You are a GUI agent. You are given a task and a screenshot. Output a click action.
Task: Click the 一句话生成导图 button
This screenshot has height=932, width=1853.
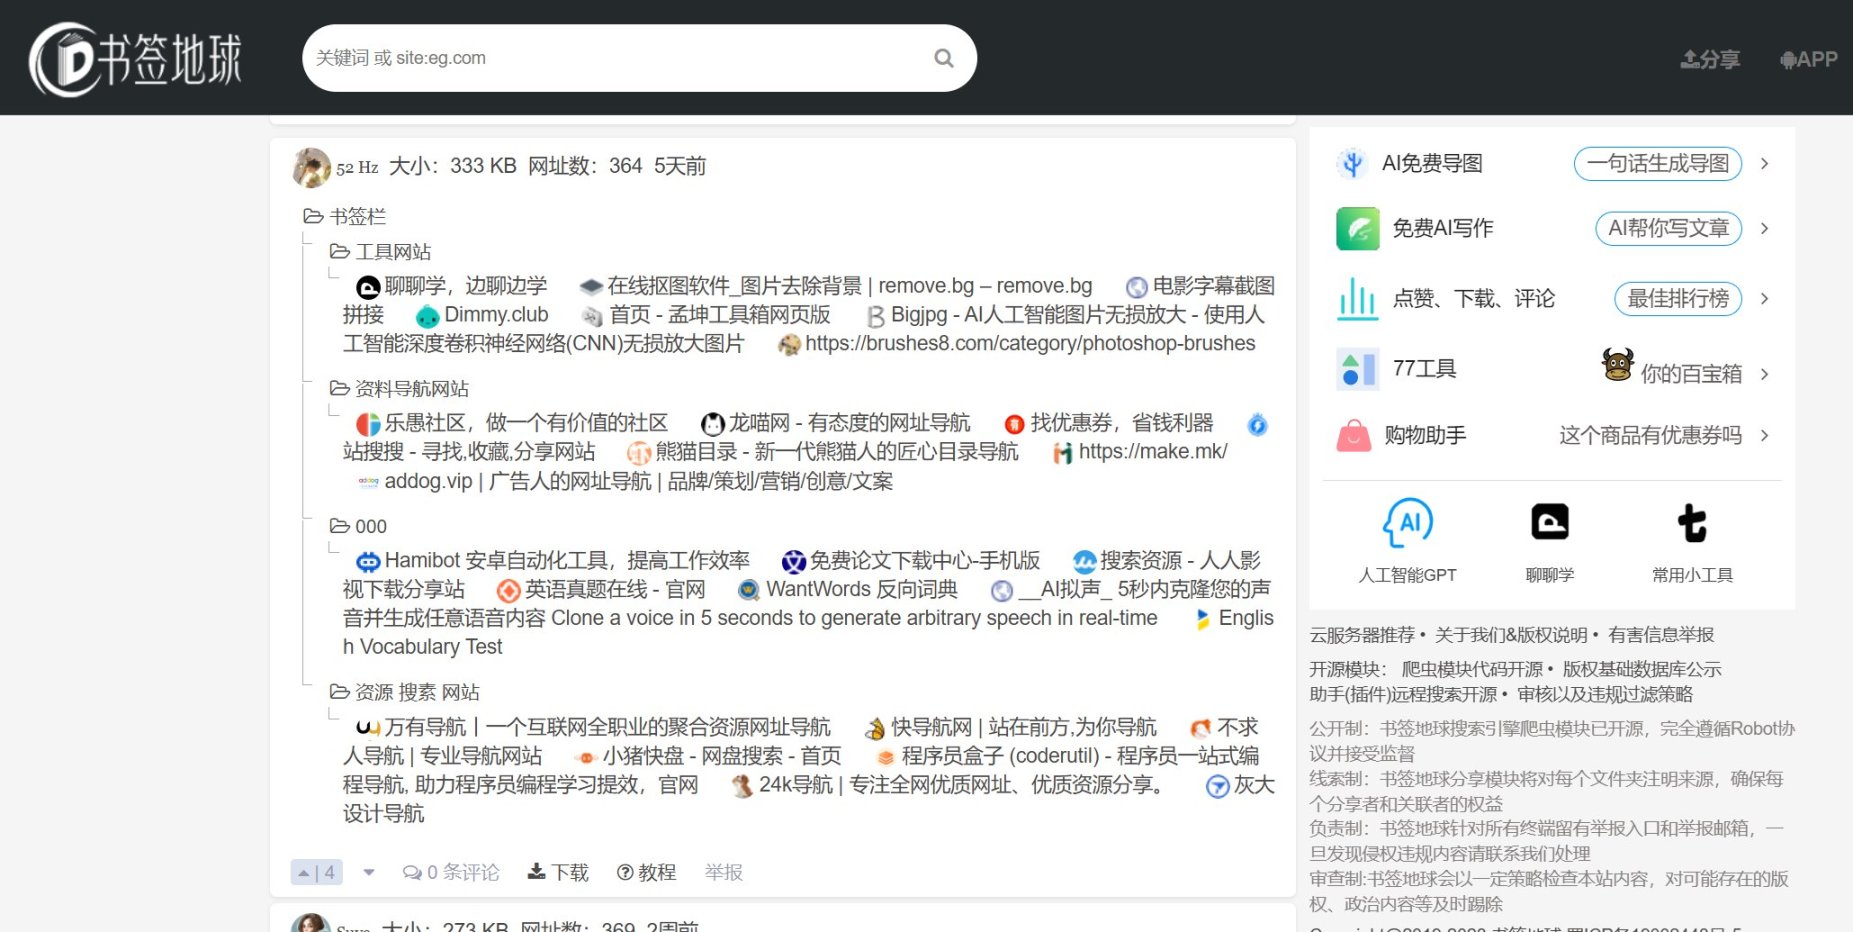pos(1657,163)
